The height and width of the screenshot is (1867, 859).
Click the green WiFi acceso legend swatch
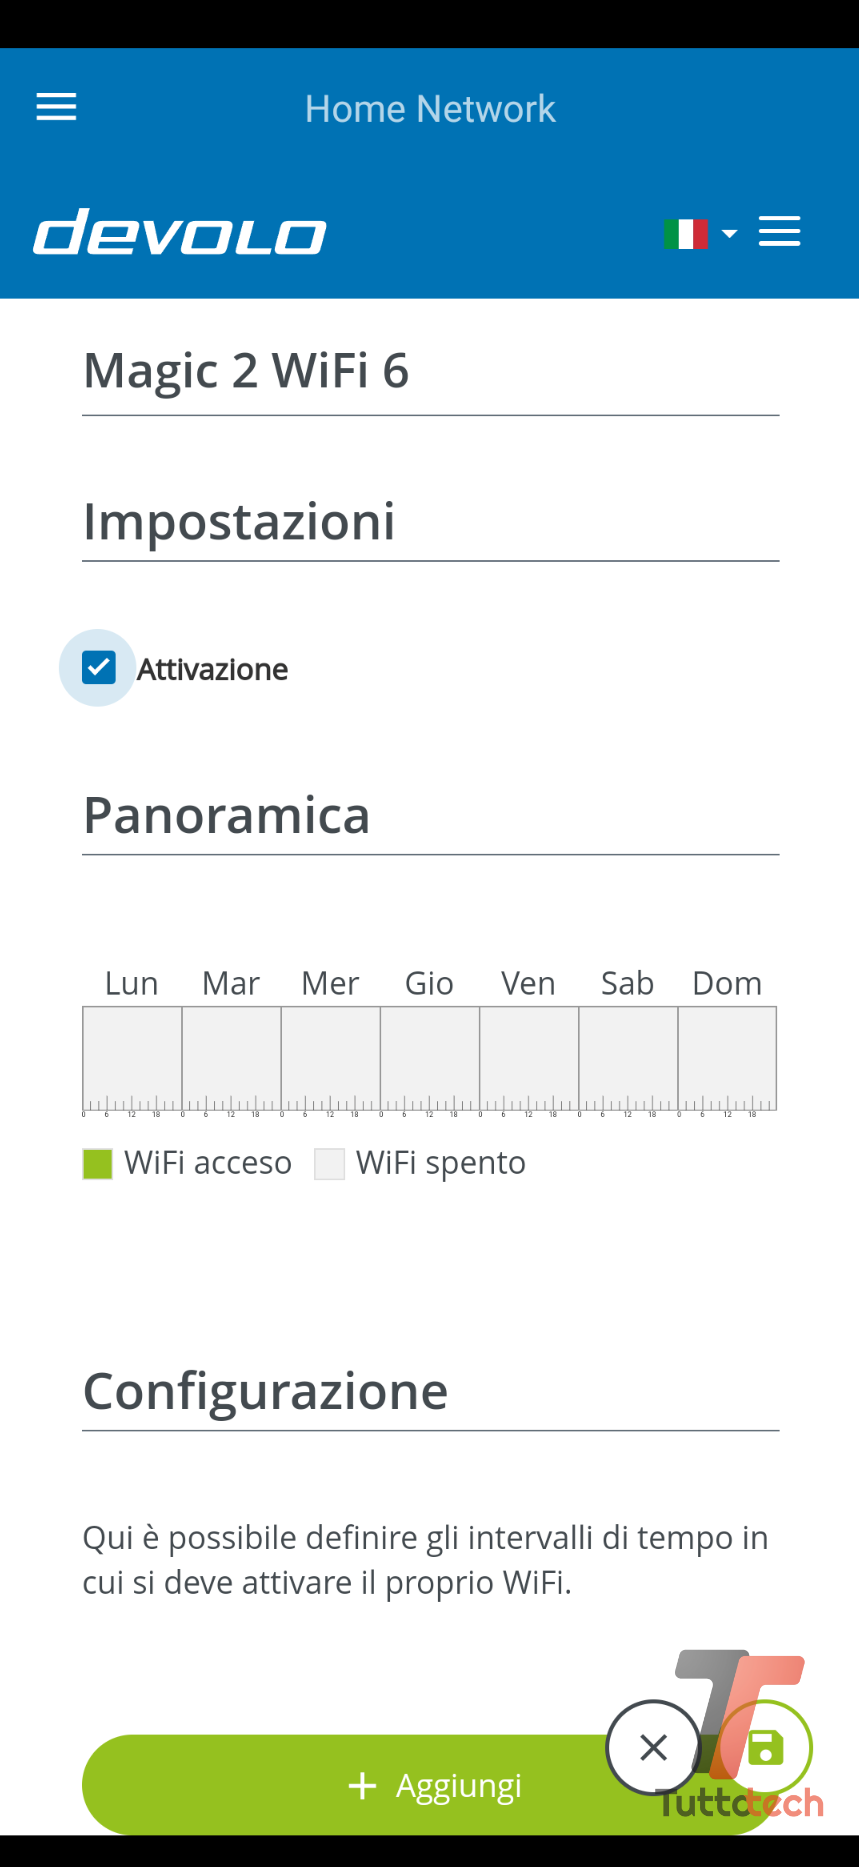[x=97, y=1164]
